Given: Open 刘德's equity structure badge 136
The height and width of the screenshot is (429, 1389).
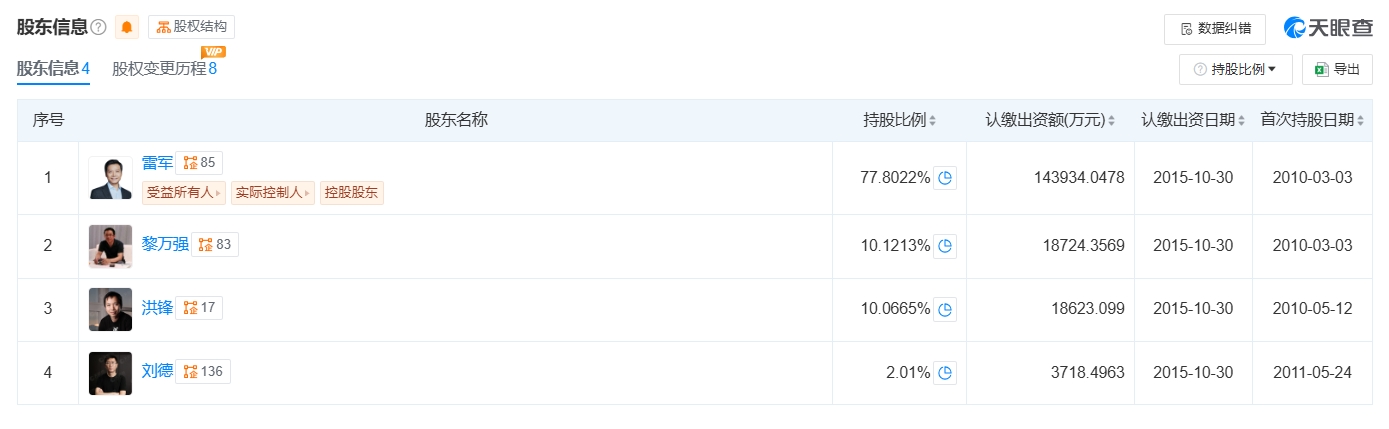Looking at the screenshot, I should [203, 371].
